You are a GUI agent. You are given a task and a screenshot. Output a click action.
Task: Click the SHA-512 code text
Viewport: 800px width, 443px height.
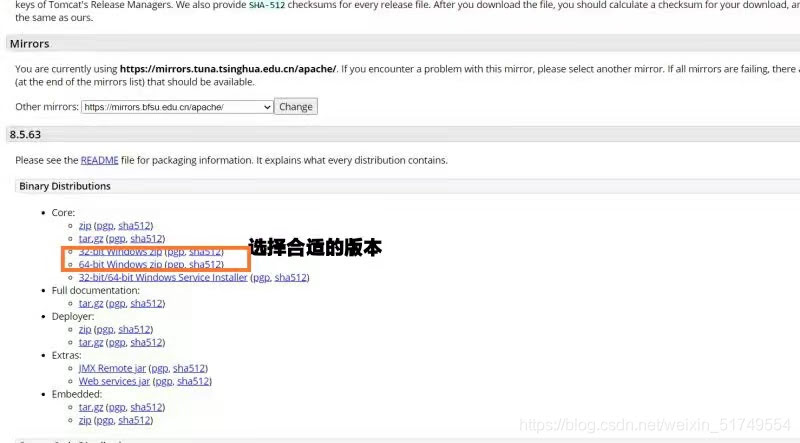point(267,5)
